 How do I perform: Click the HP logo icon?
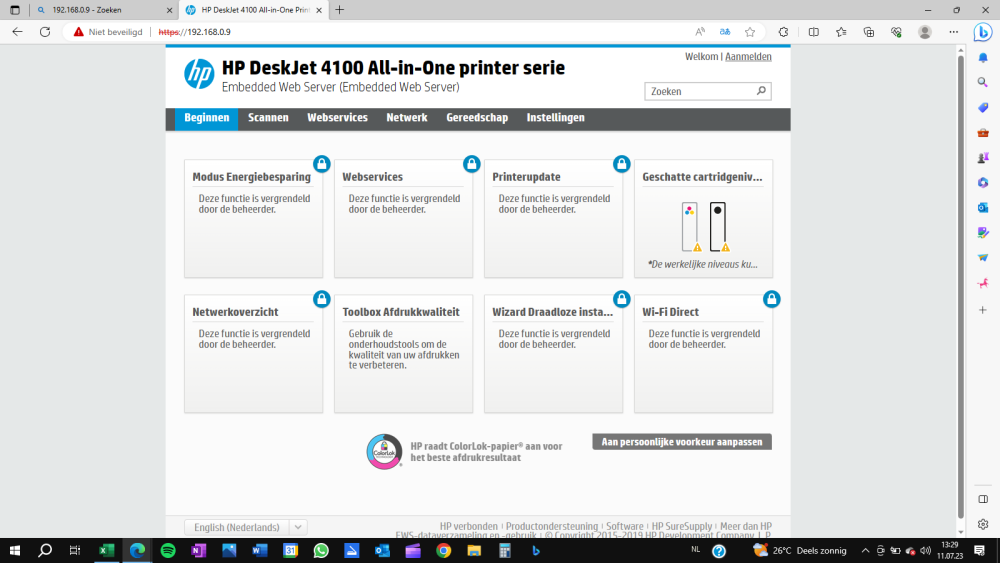pyautogui.click(x=199, y=74)
